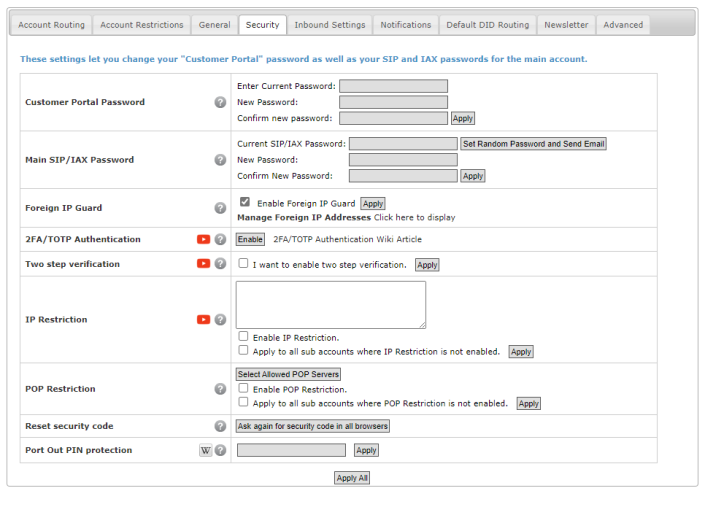Watch YouTube video for IP Restriction
Image resolution: width=705 pixels, height=507 pixels.
(x=204, y=320)
